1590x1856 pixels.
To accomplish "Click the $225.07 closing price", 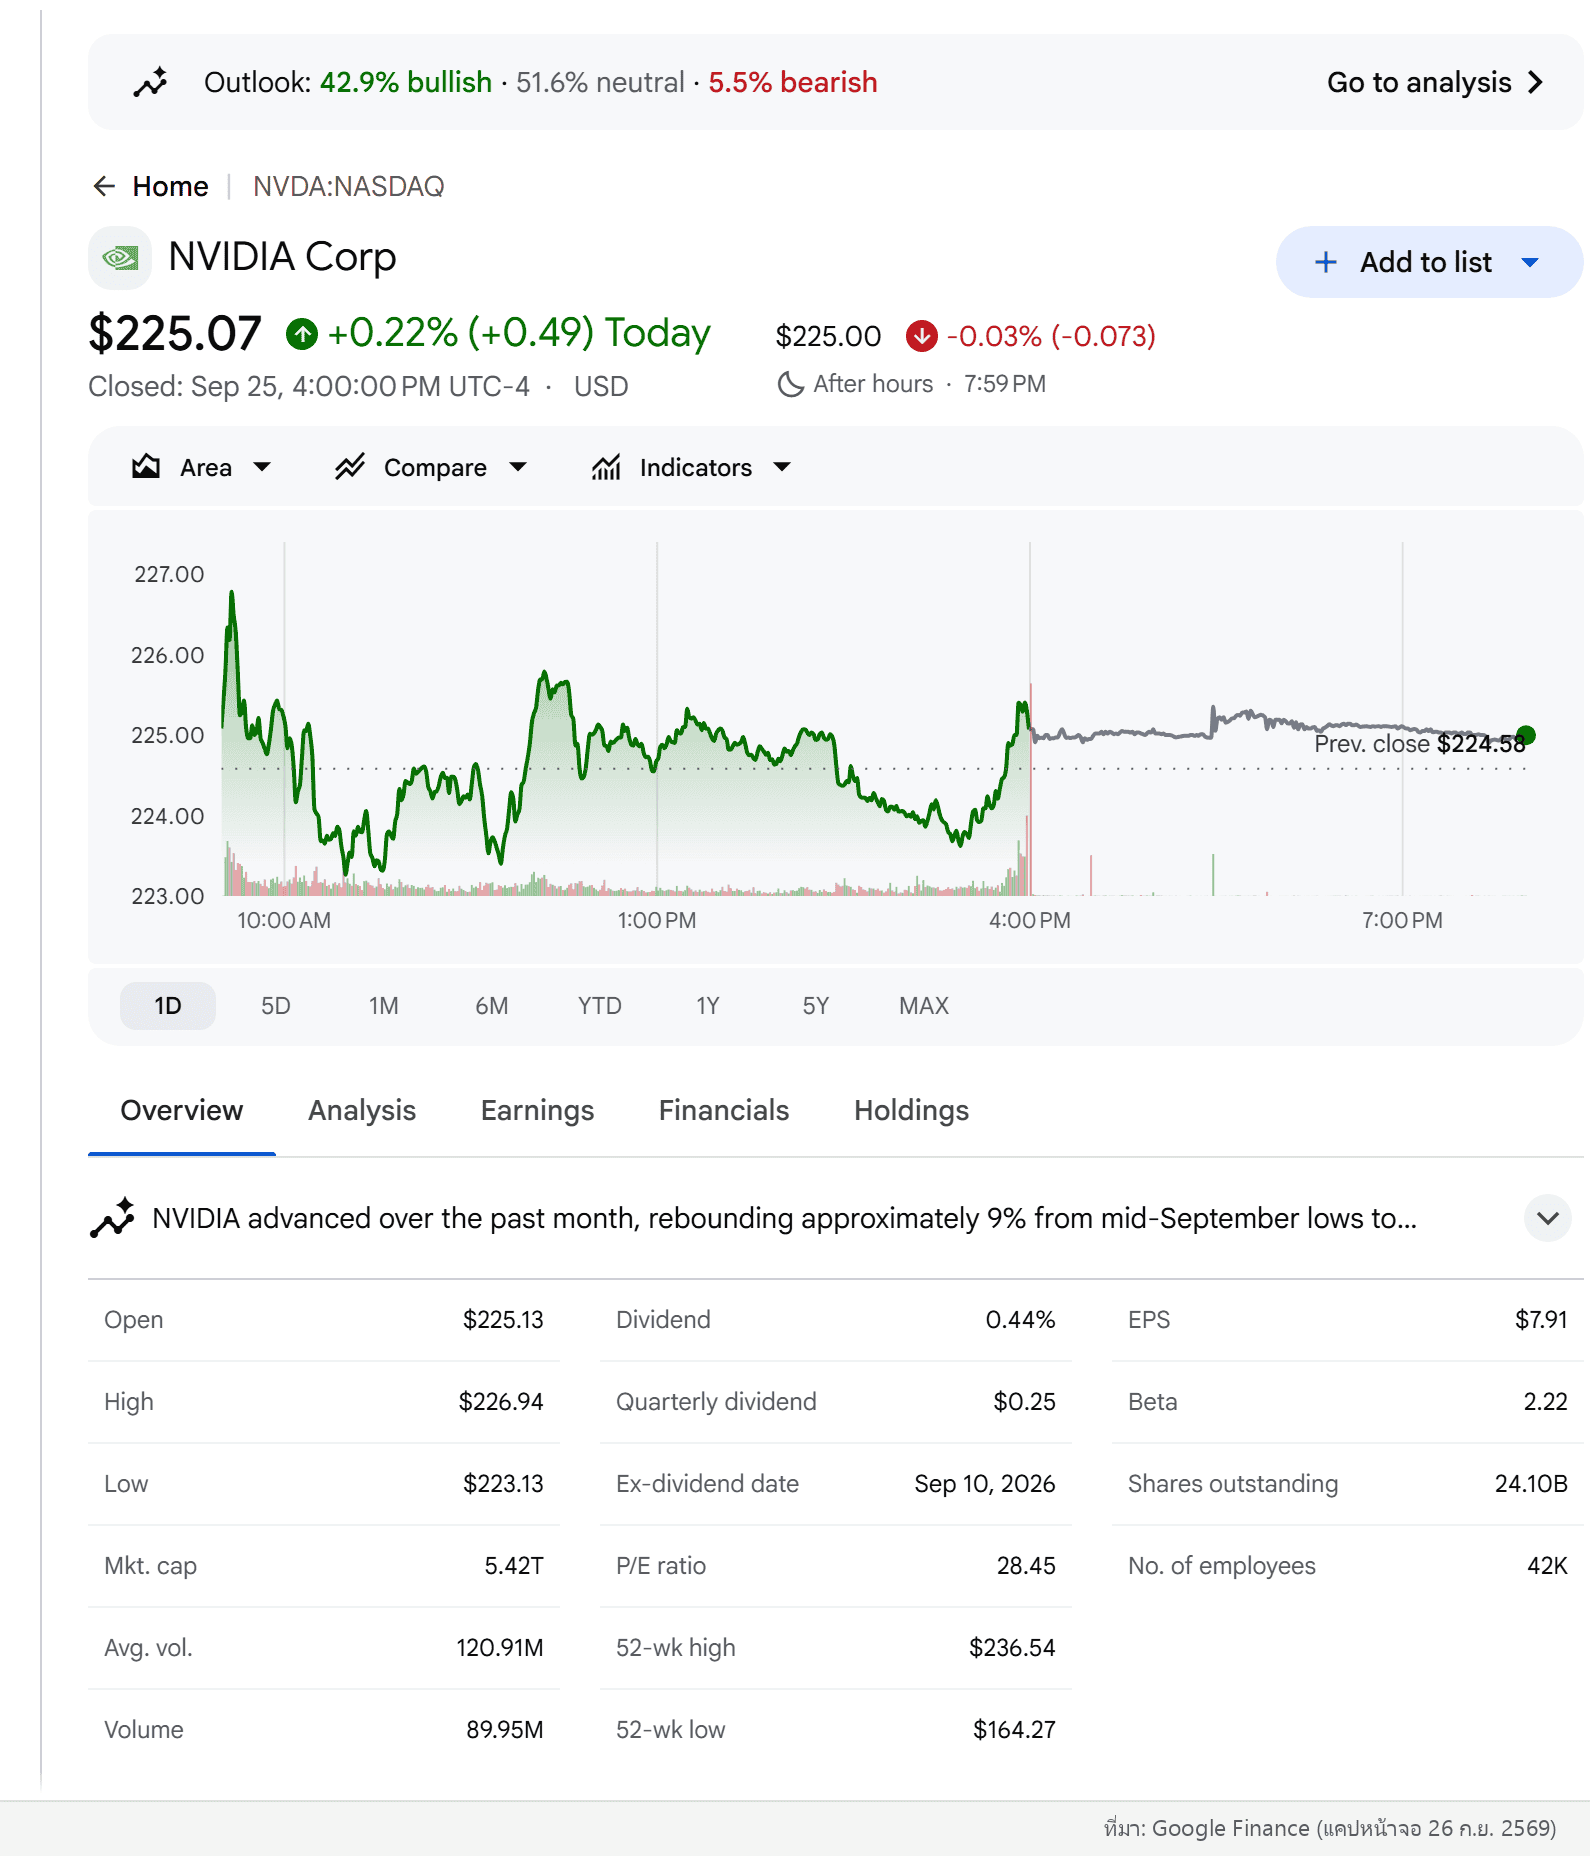I will click(175, 334).
